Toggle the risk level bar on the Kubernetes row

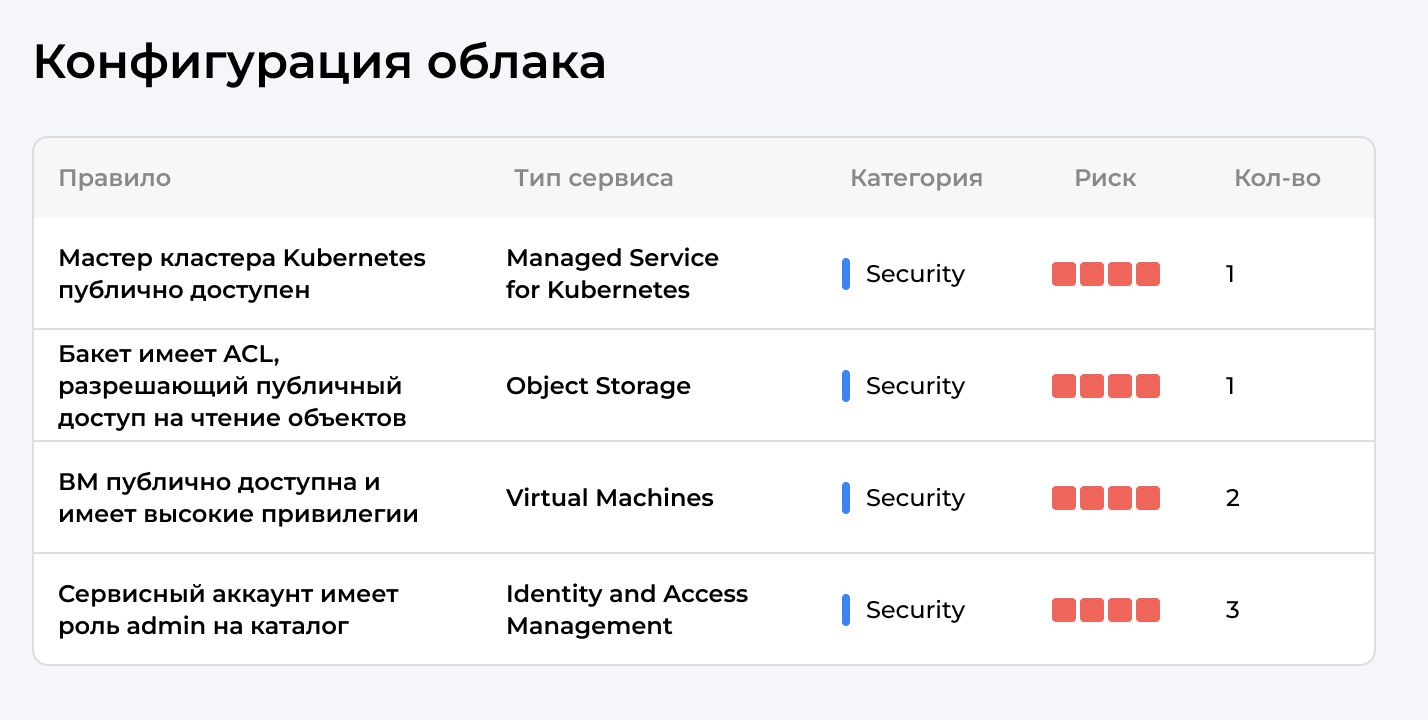pos(1105,273)
